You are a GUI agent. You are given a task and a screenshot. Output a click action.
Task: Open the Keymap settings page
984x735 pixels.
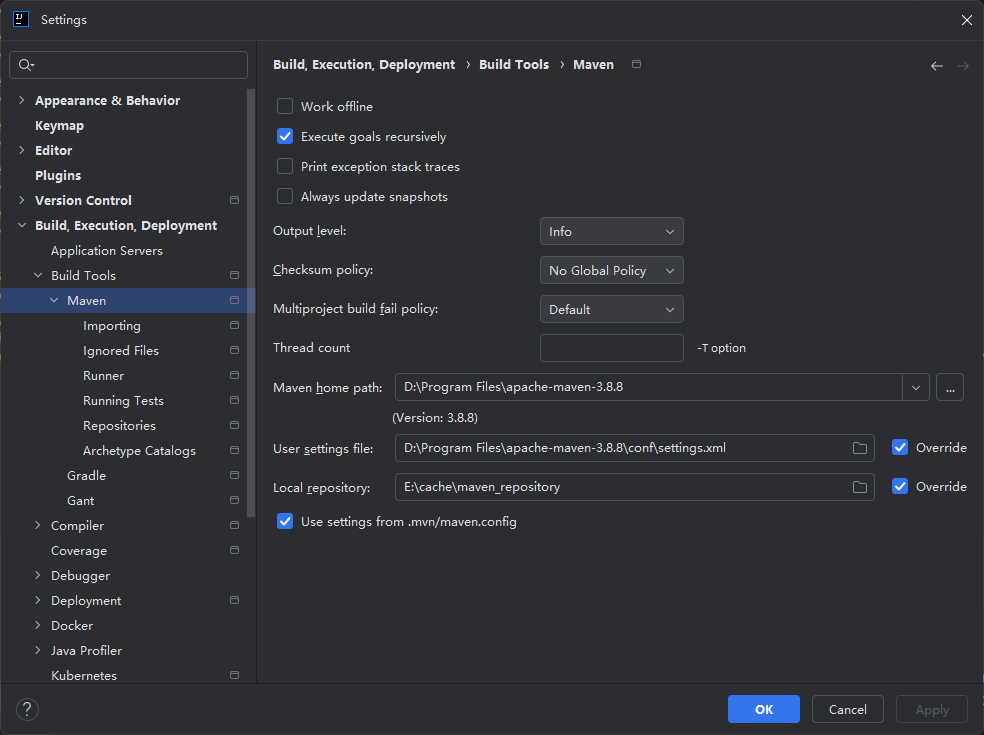[x=60, y=126]
